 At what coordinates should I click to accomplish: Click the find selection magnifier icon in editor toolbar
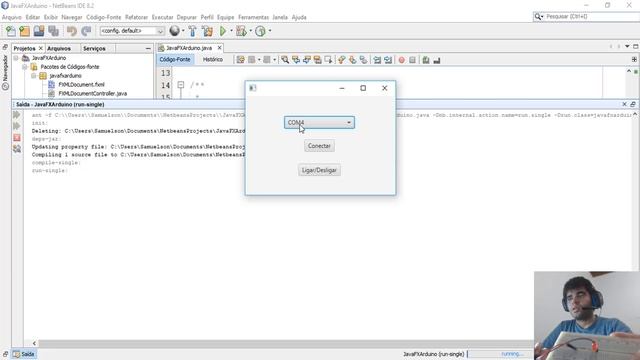285,60
